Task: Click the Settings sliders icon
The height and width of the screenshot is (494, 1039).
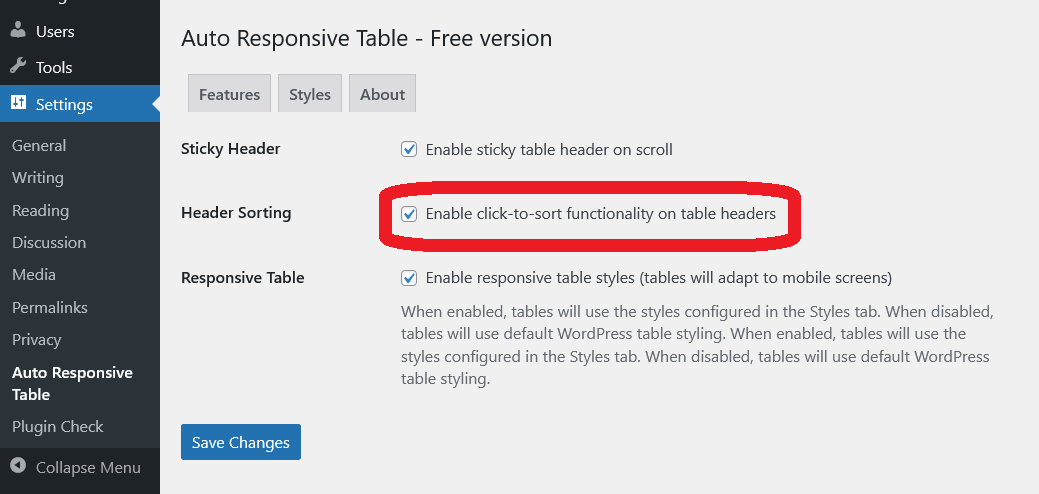Action: (x=18, y=103)
